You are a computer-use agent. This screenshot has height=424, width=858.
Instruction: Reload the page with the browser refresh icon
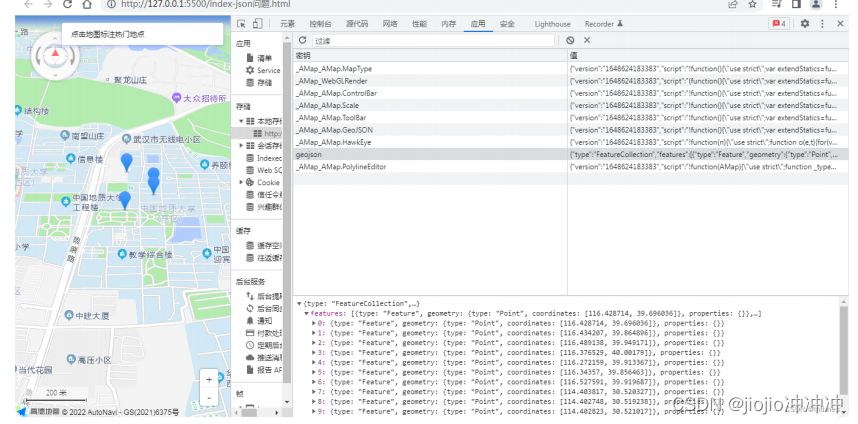click(67, 4)
